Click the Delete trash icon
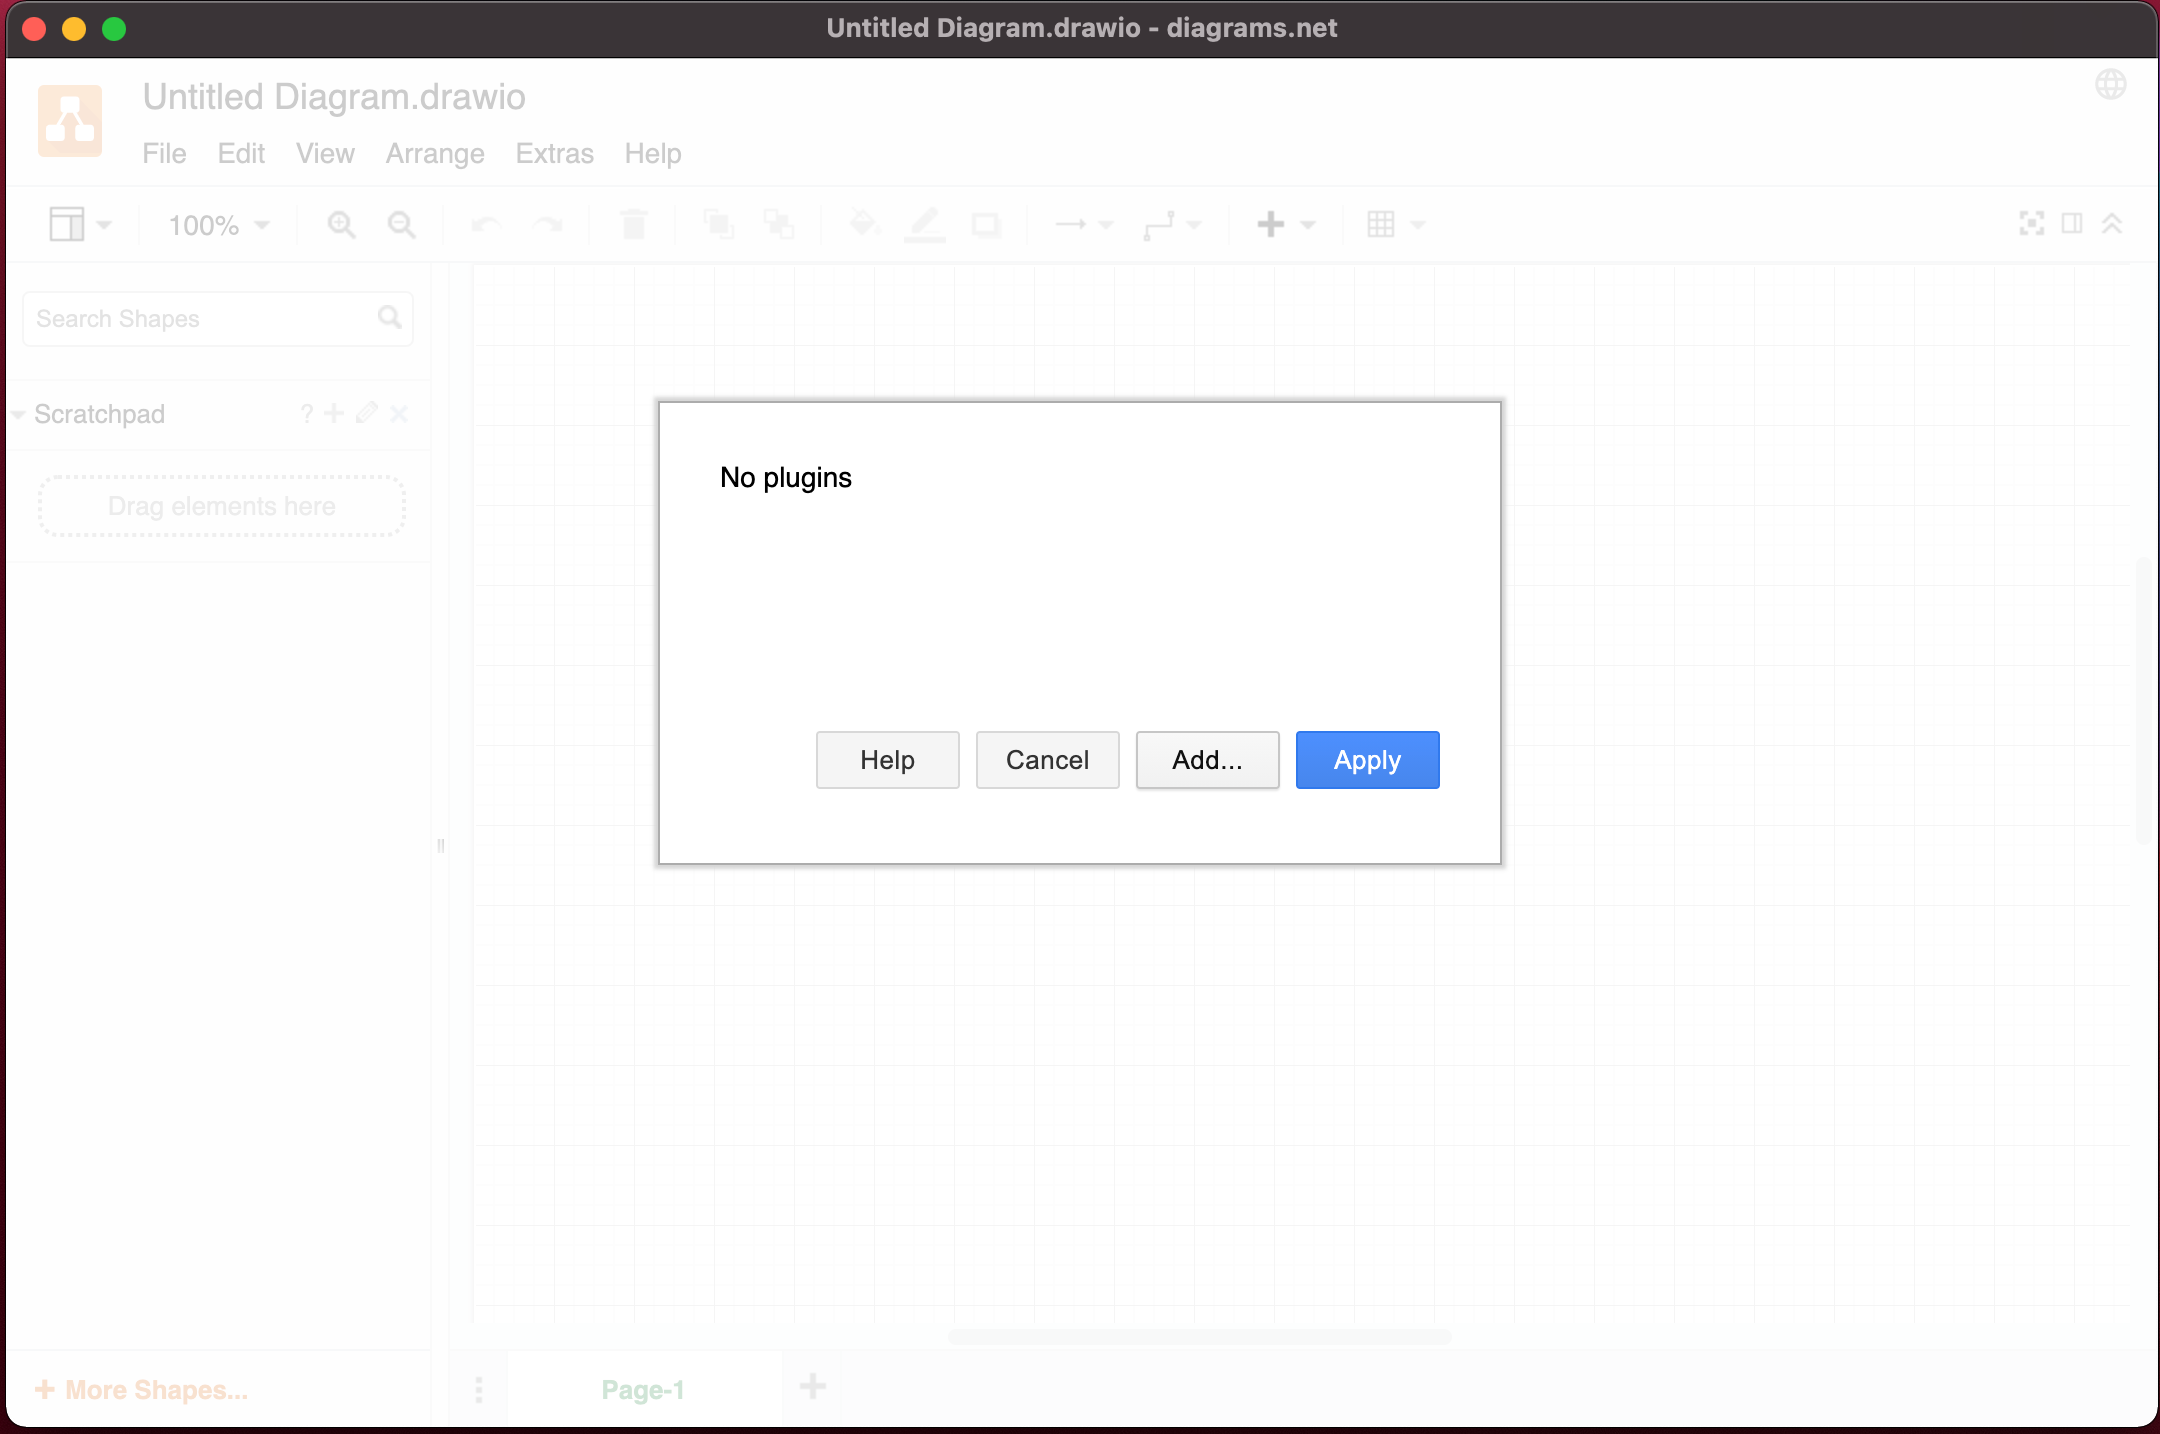2160x1434 pixels. coord(633,224)
